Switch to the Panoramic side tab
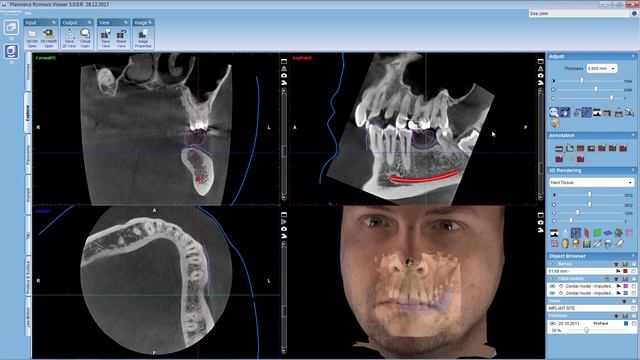 point(28,154)
